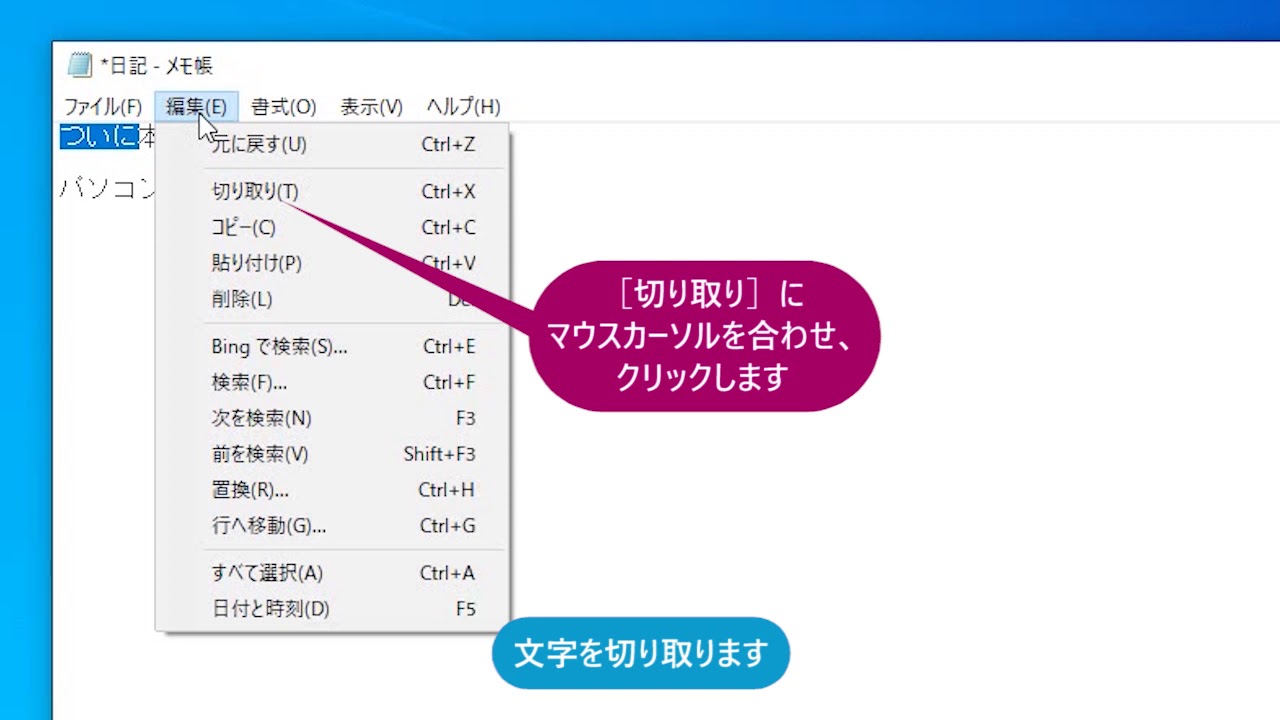1280x720 pixels.
Task: Select 行へ移動(G)... entry
Action: (333, 526)
